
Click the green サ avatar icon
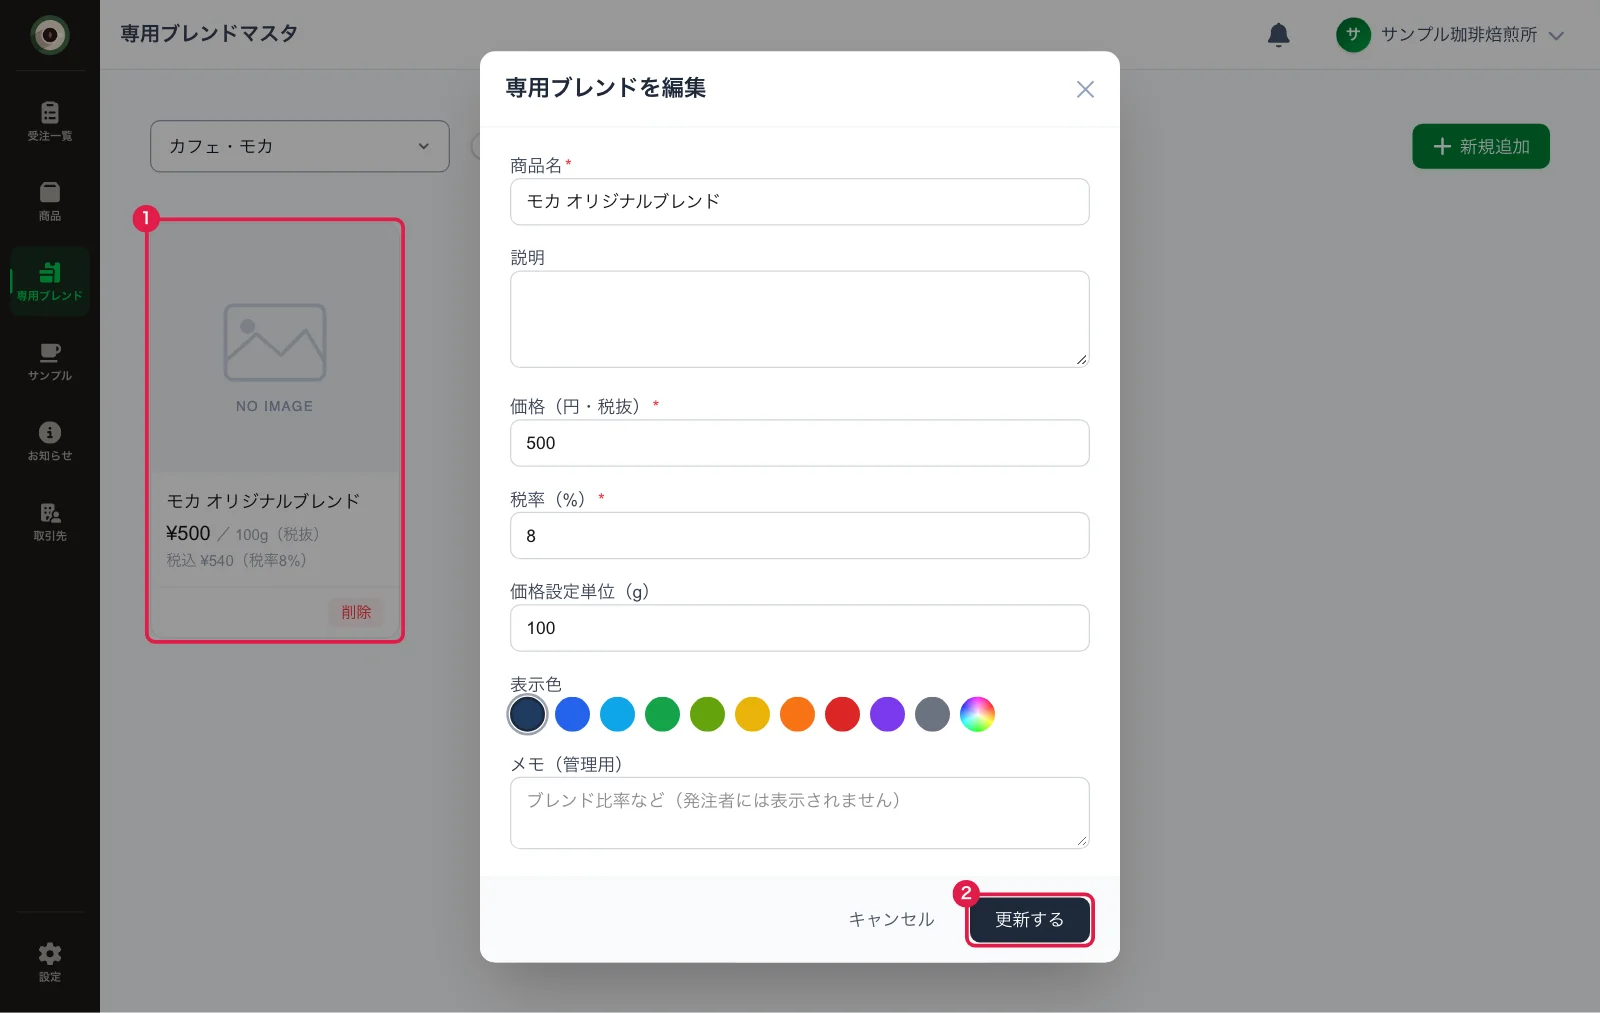(x=1353, y=35)
